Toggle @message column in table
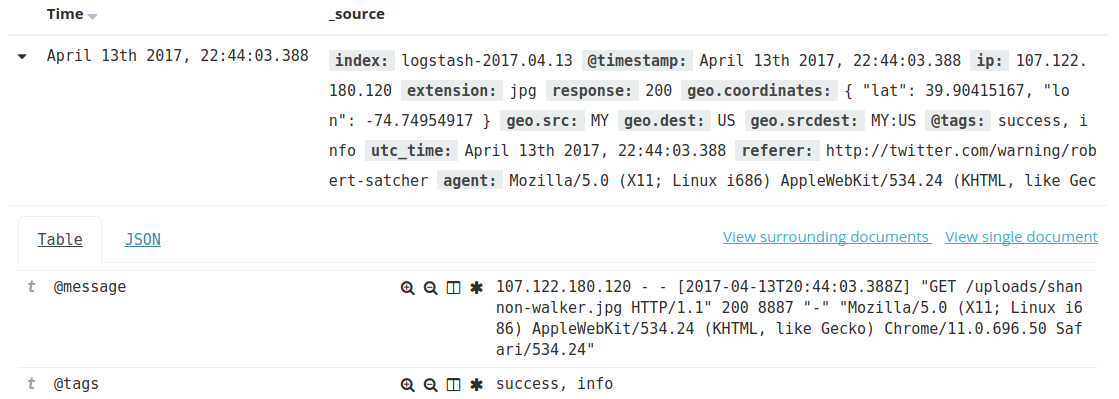 pyautogui.click(x=453, y=288)
